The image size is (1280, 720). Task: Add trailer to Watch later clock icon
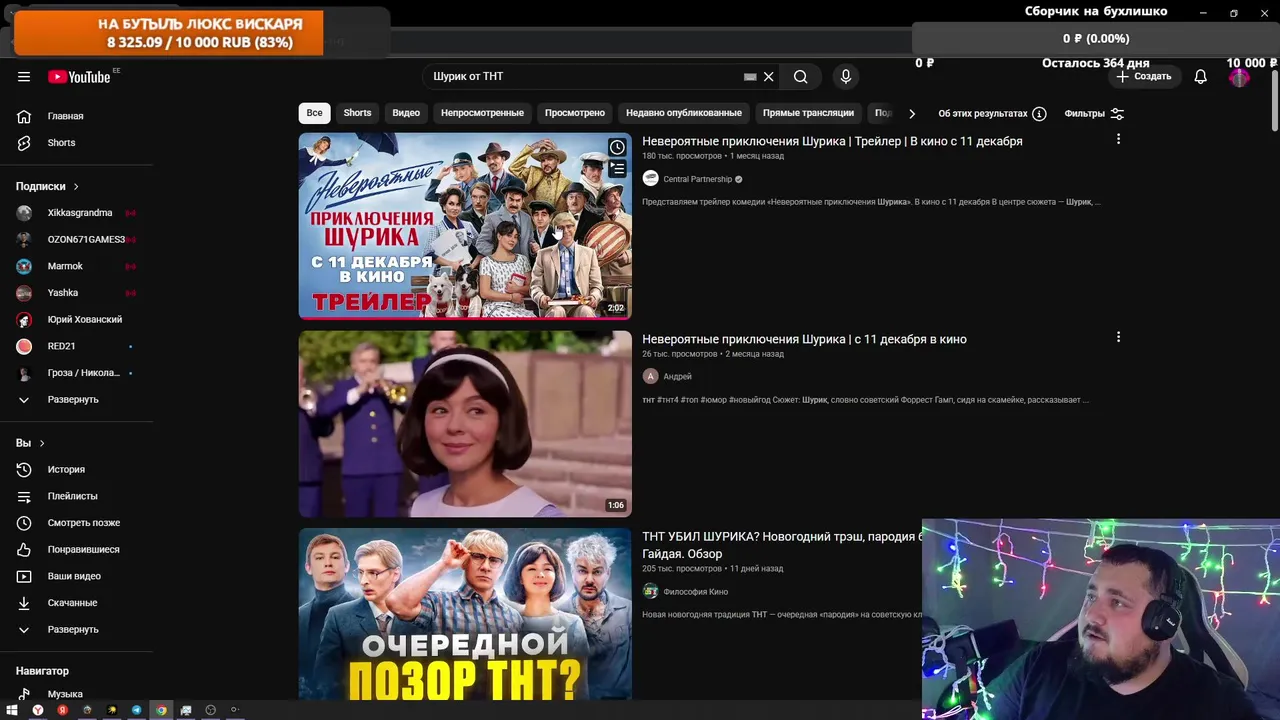pyautogui.click(x=617, y=148)
